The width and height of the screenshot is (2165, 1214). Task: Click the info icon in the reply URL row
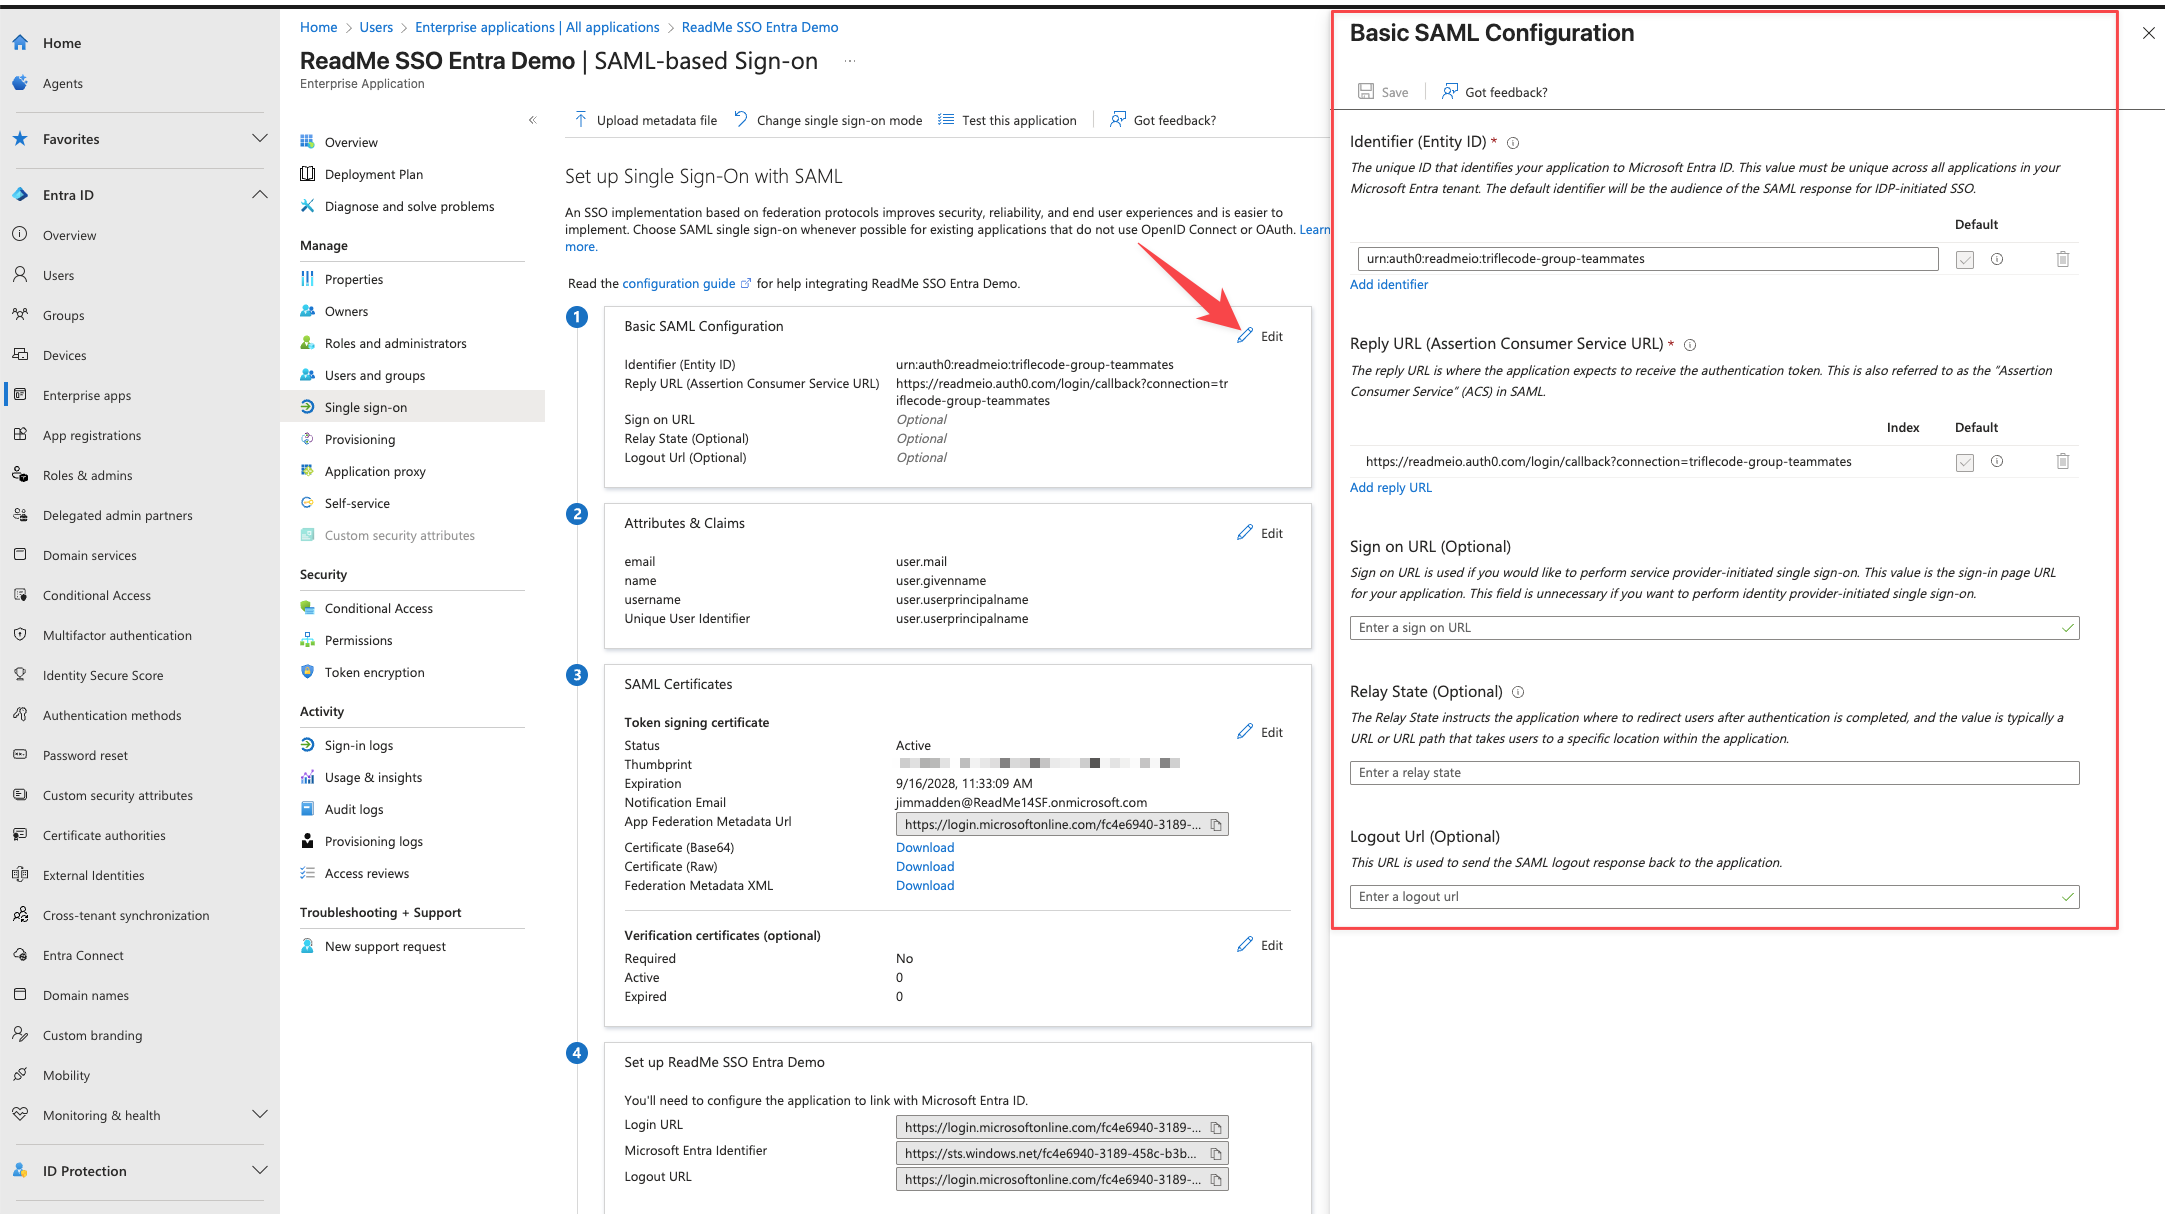pos(1997,461)
